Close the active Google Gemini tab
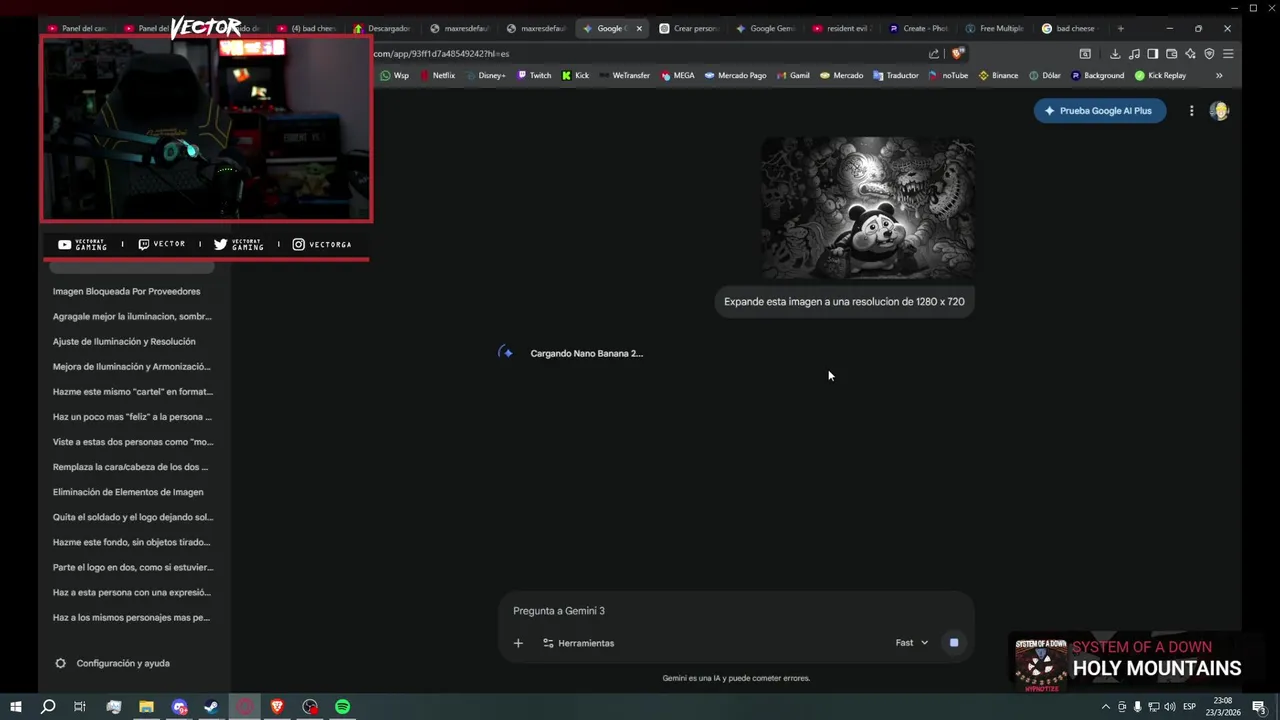This screenshot has height=720, width=1280. pos(639,28)
